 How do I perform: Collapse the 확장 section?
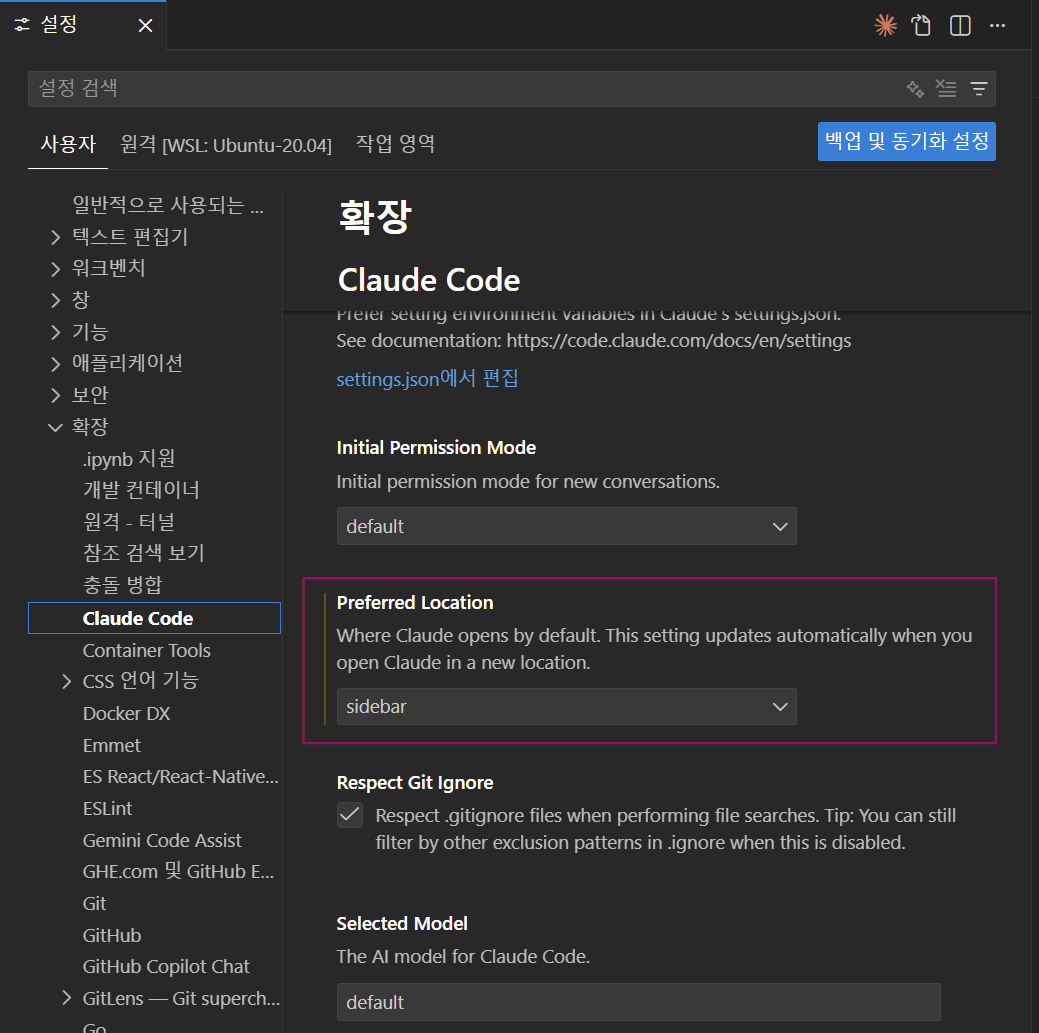click(x=56, y=427)
